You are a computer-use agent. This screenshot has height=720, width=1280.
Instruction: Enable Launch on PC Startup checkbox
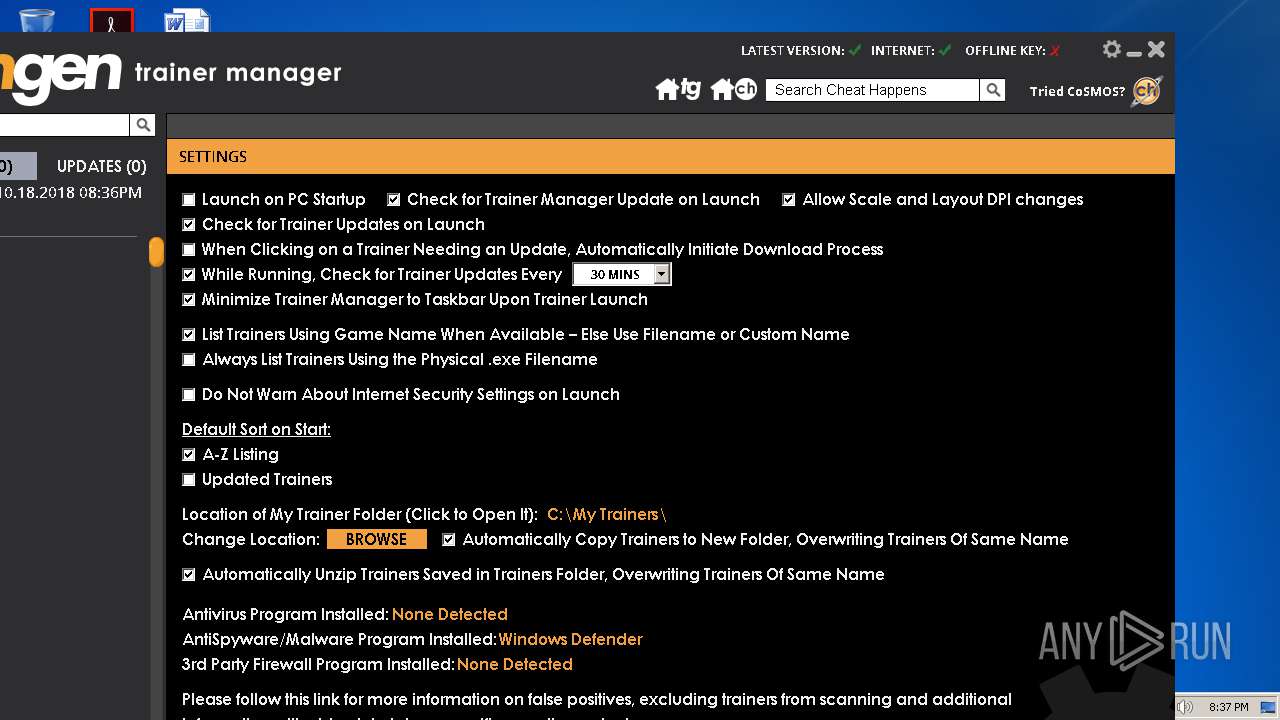189,200
